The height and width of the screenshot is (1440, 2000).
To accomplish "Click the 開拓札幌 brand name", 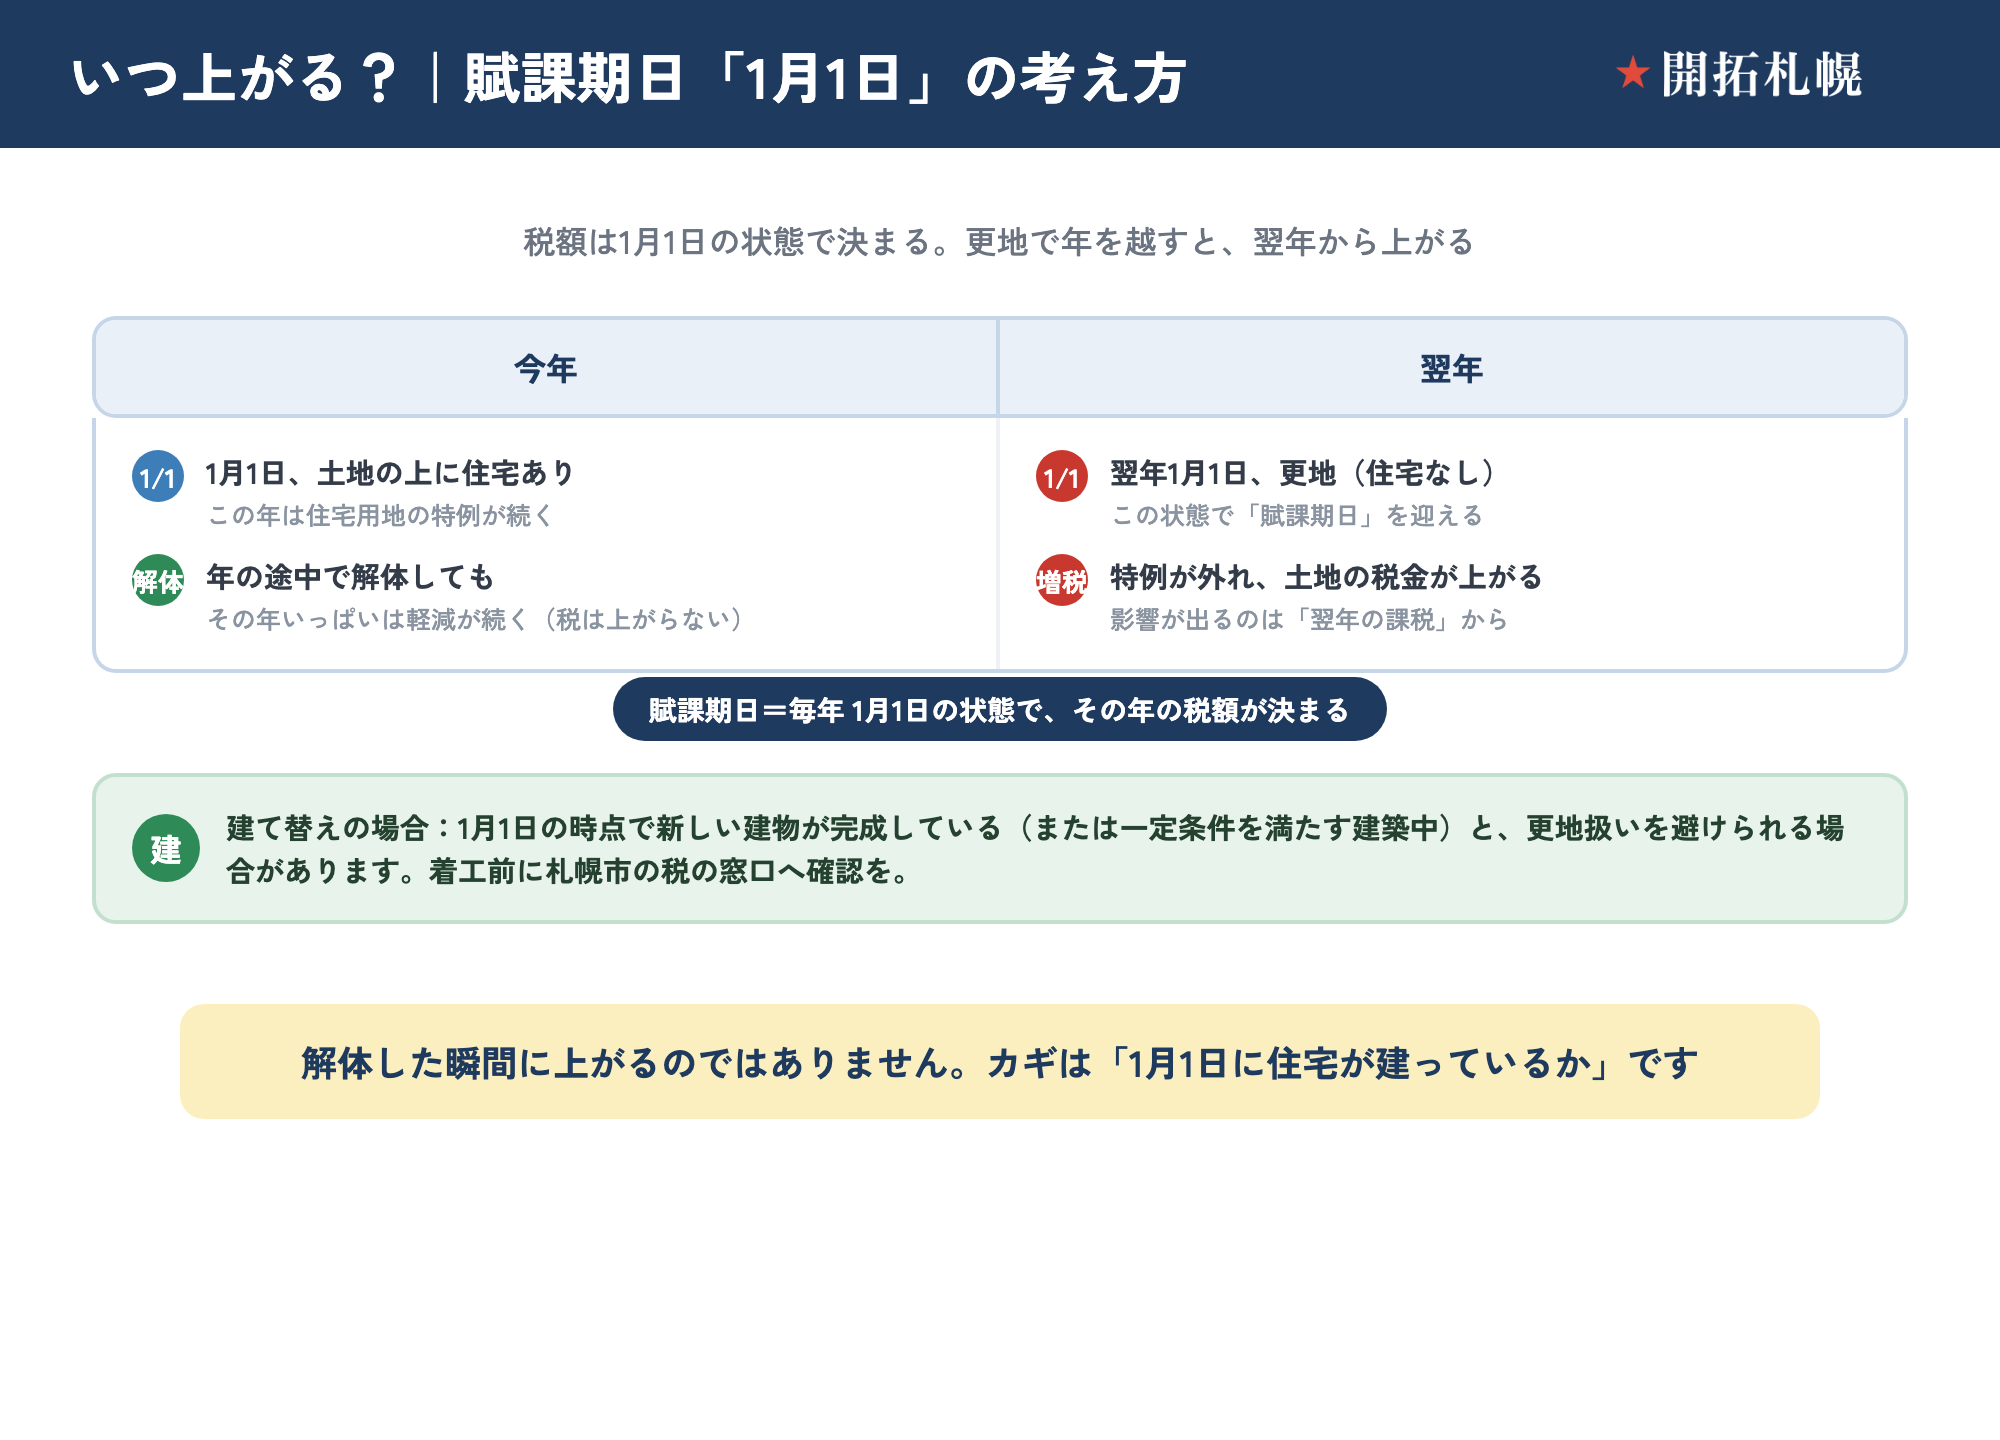I will (1762, 74).
